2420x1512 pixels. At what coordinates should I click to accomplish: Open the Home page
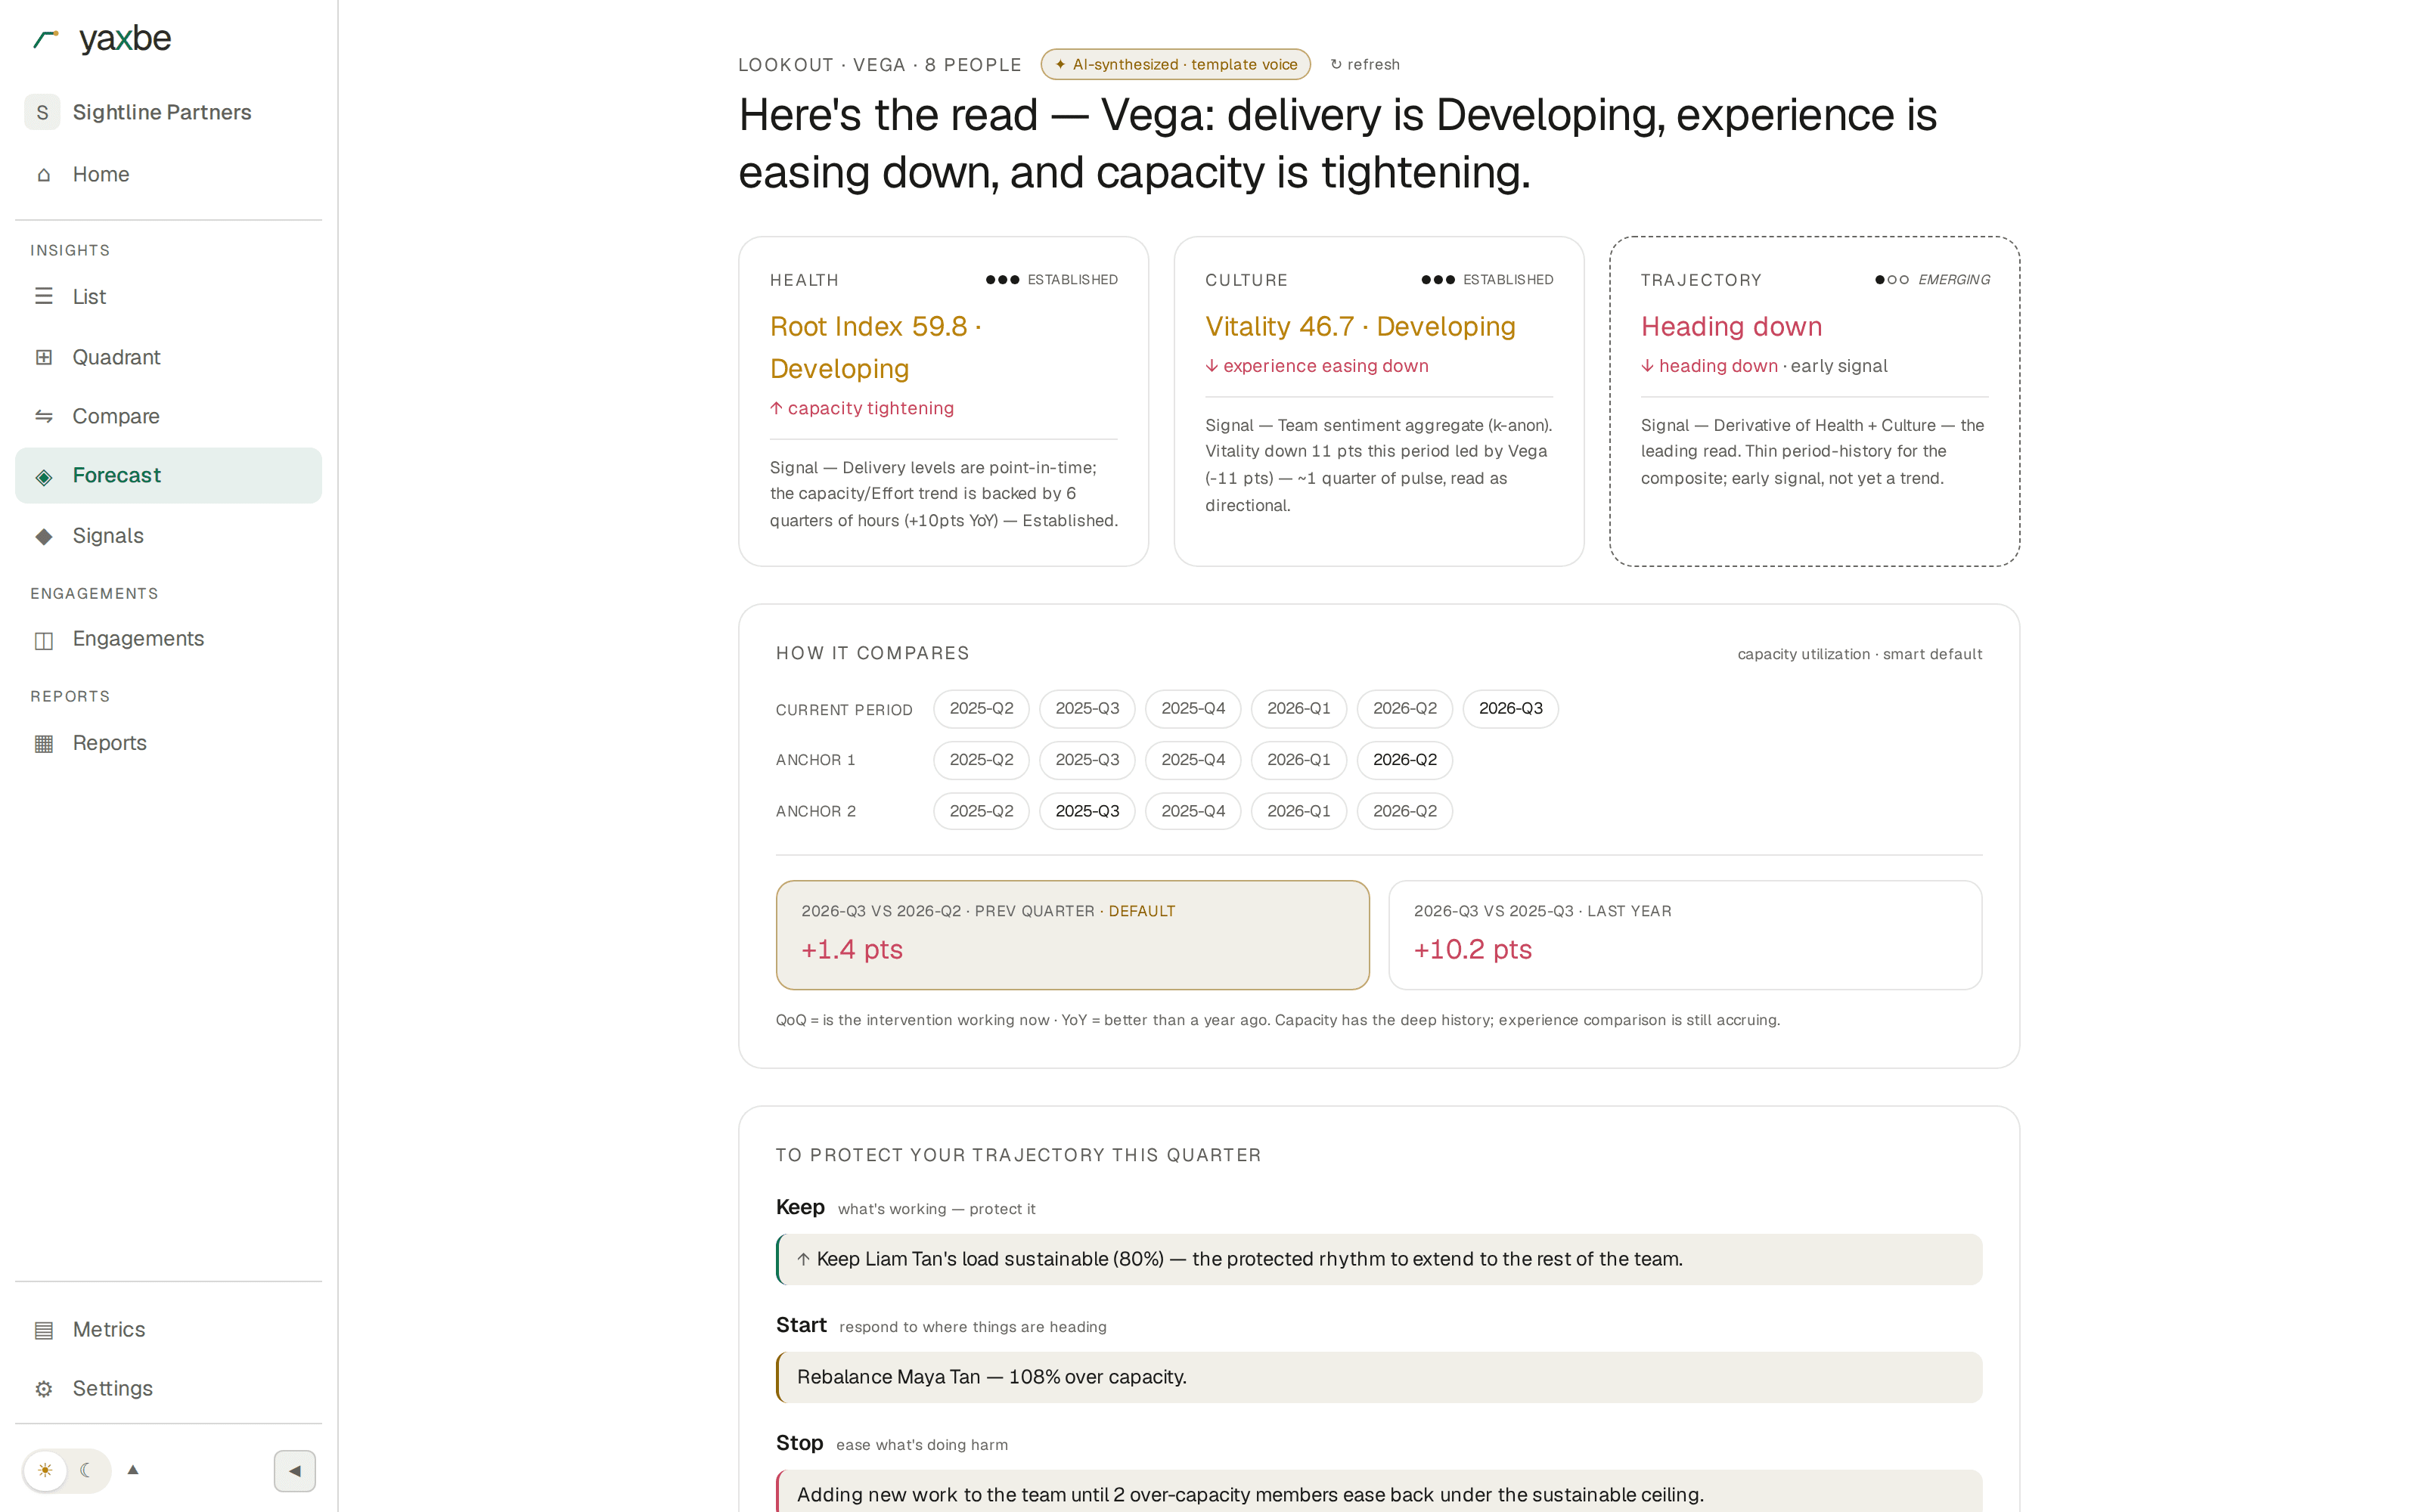pyautogui.click(x=168, y=175)
